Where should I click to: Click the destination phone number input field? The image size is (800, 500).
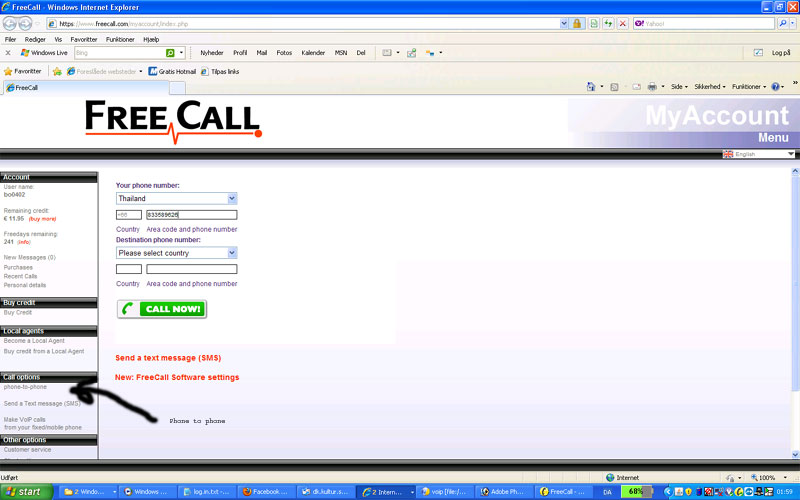pyautogui.click(x=192, y=269)
